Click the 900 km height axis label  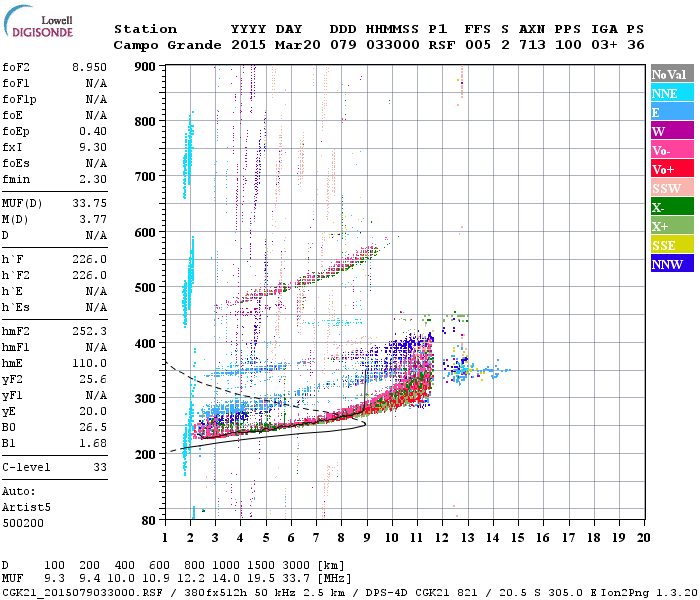pyautogui.click(x=145, y=67)
